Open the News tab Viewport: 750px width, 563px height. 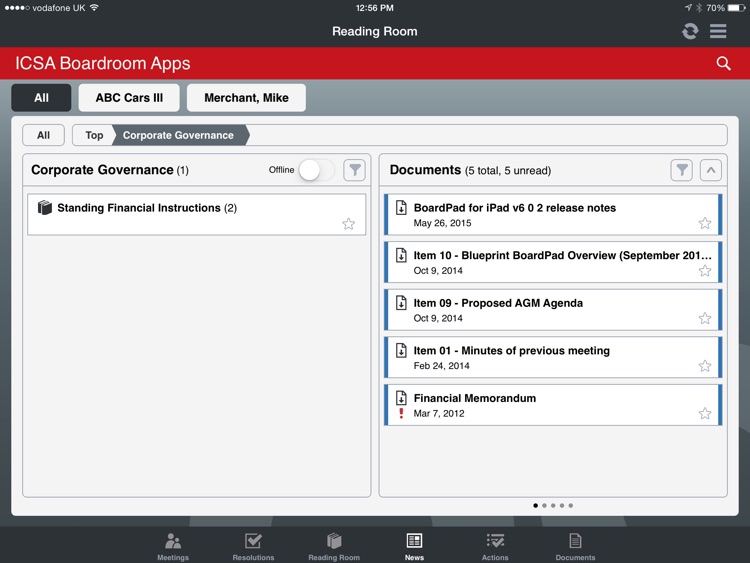pos(414,547)
